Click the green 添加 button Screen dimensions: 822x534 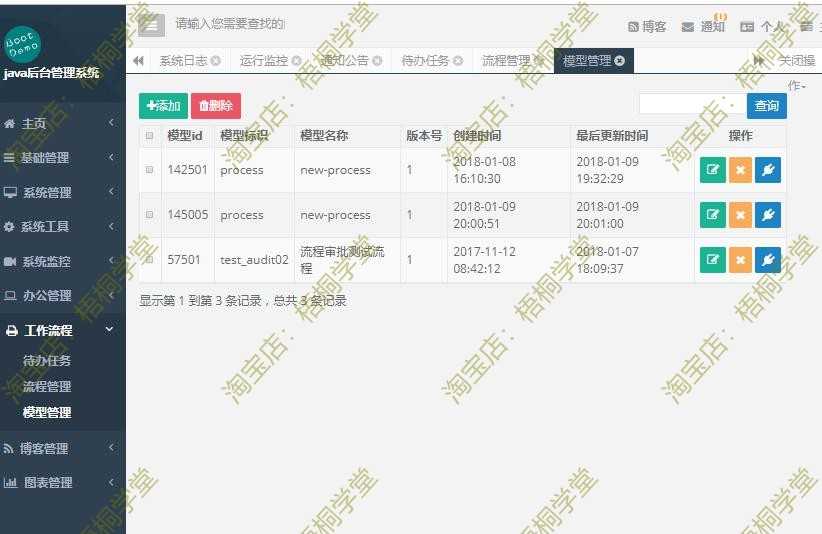pyautogui.click(x=163, y=106)
